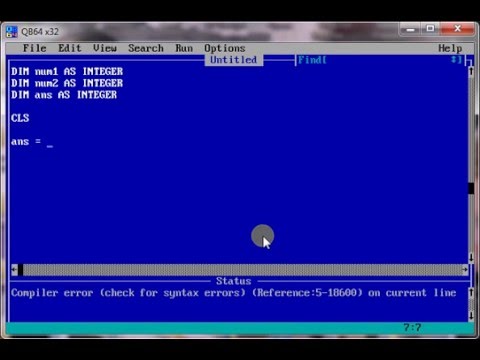Click the code editor vertical scrollbar up arrow
This screenshot has height=360, width=480.
point(471,71)
